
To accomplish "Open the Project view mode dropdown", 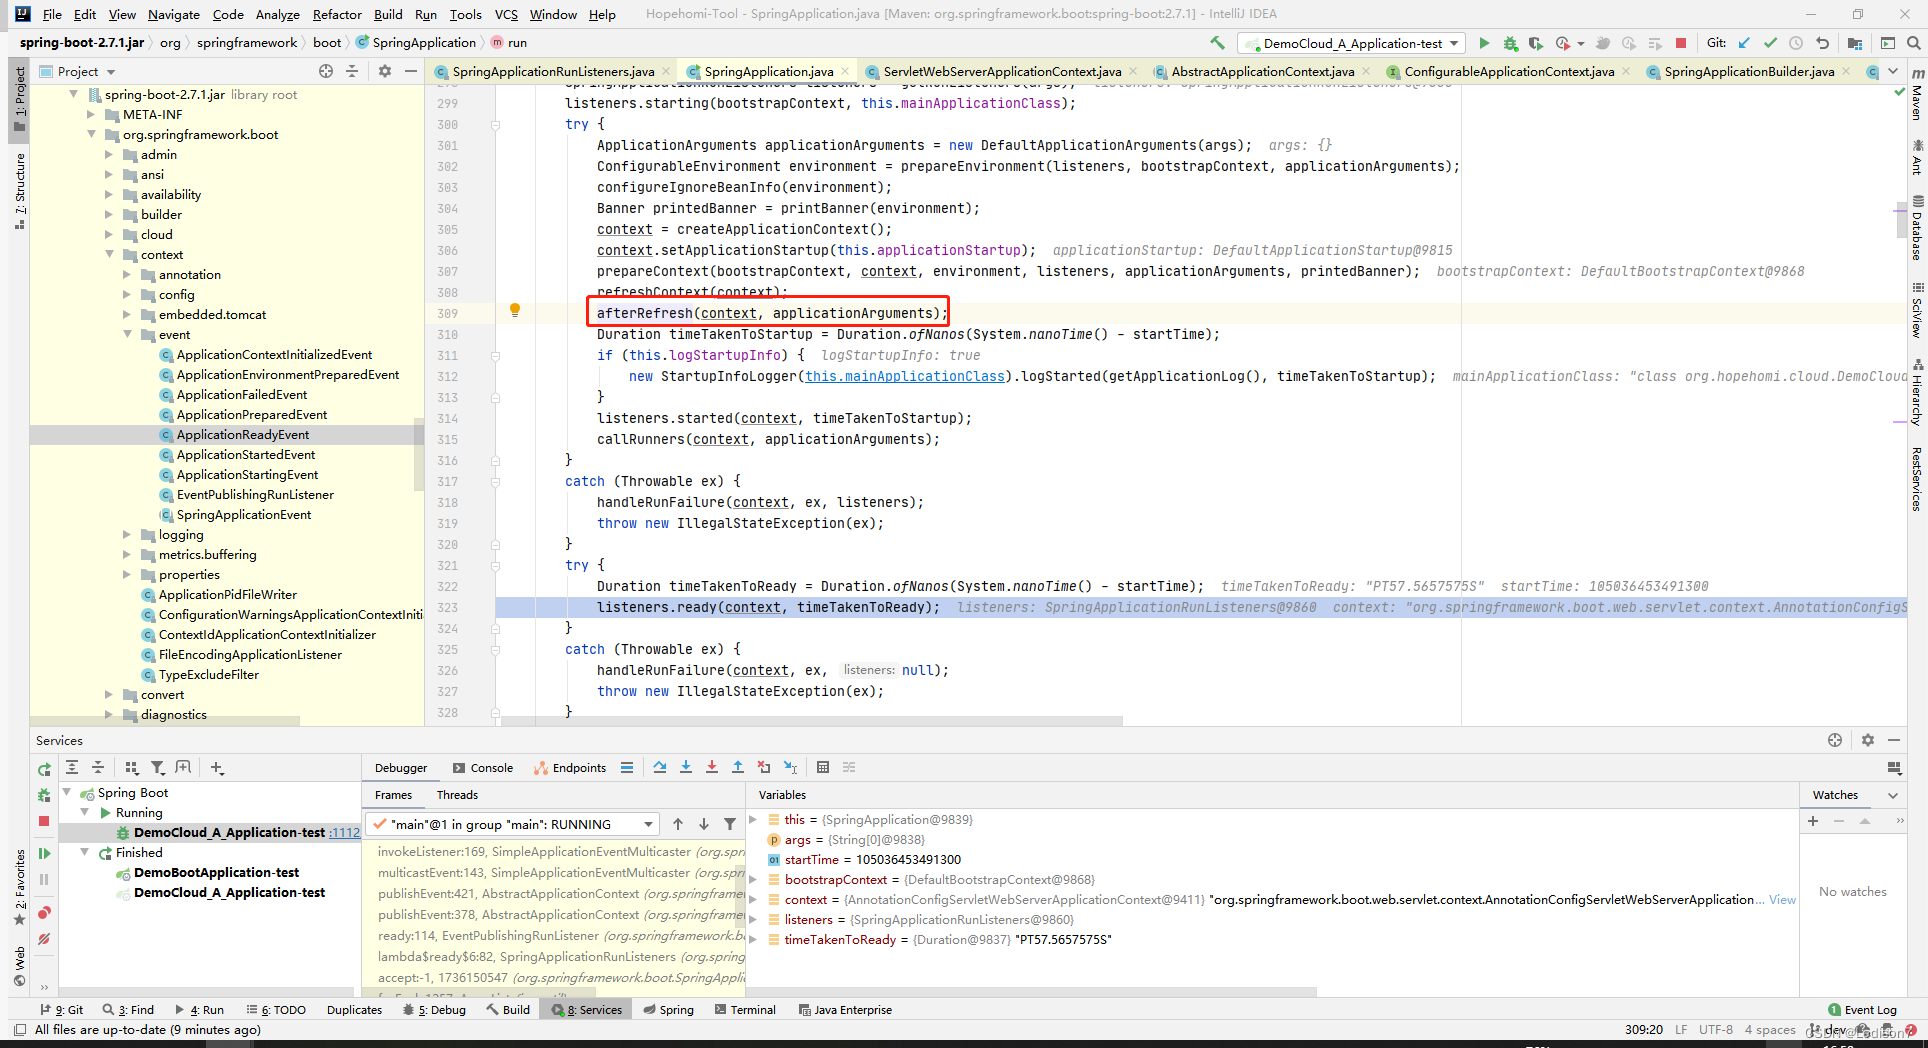I will (x=111, y=72).
